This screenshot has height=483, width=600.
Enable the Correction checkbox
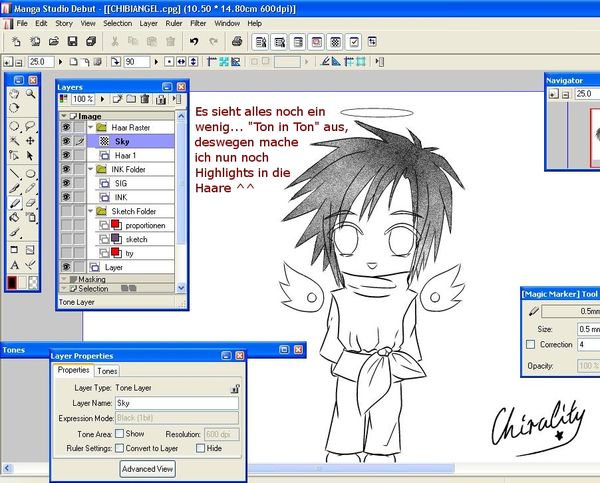coord(530,344)
